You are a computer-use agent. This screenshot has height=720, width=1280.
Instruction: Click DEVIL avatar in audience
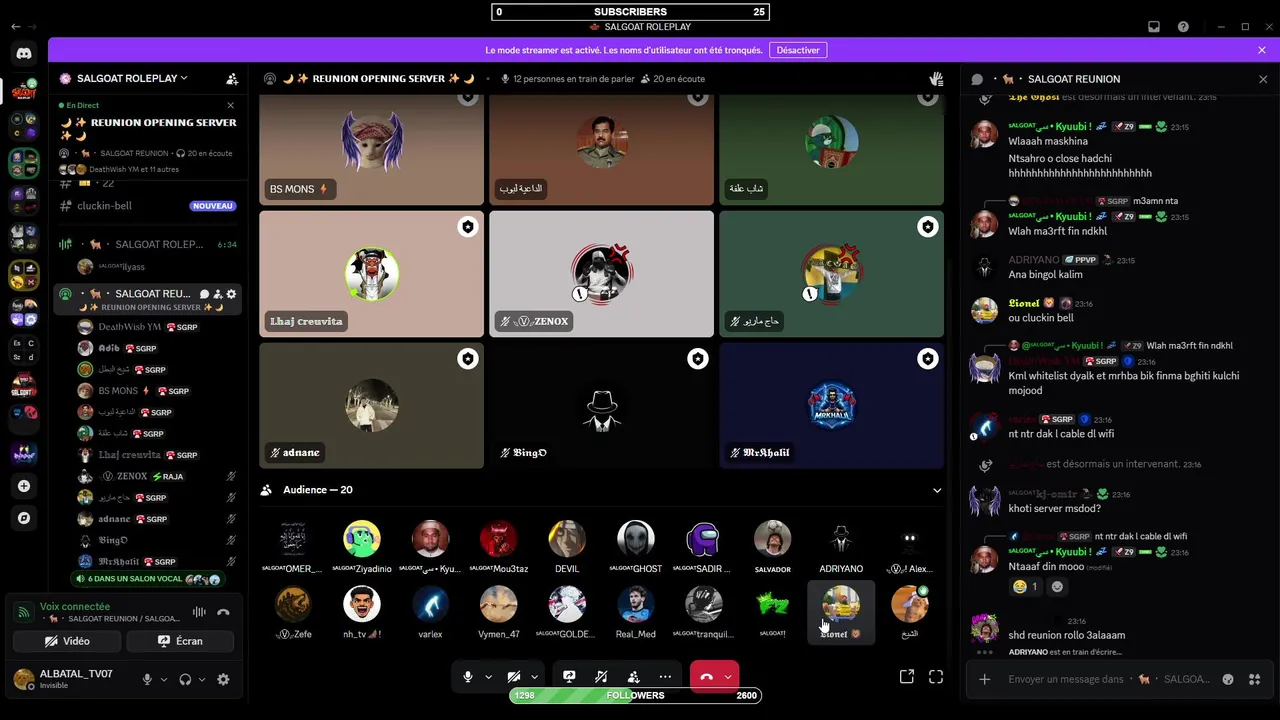(567, 539)
